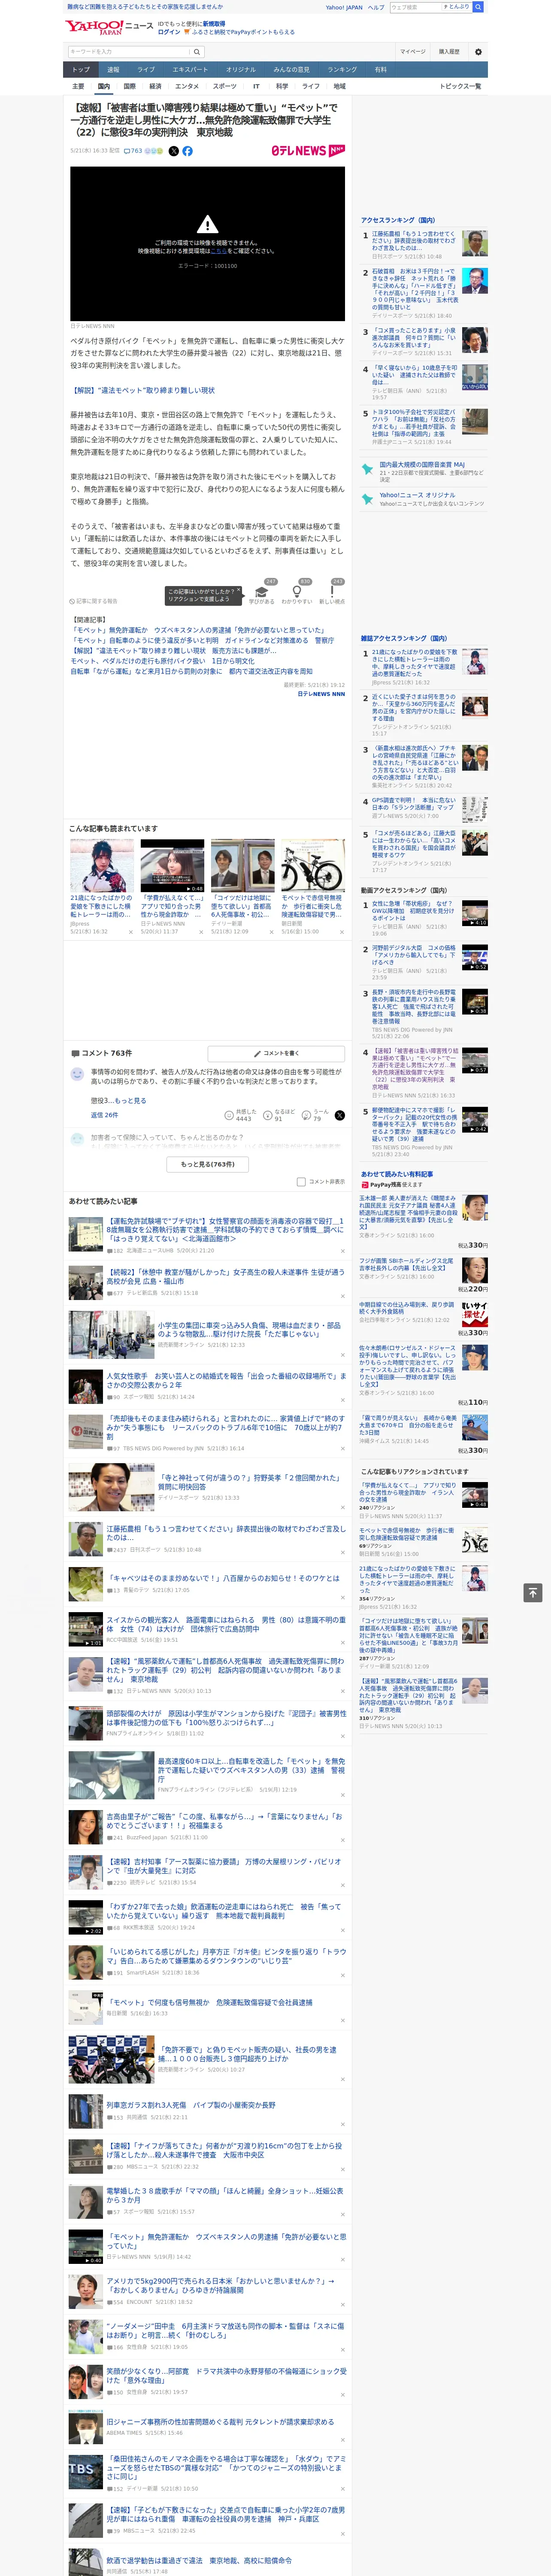This screenshot has width=551, height=2576.
Task: Open related article 自転車「ながら運転」罰則
Action: click(191, 671)
